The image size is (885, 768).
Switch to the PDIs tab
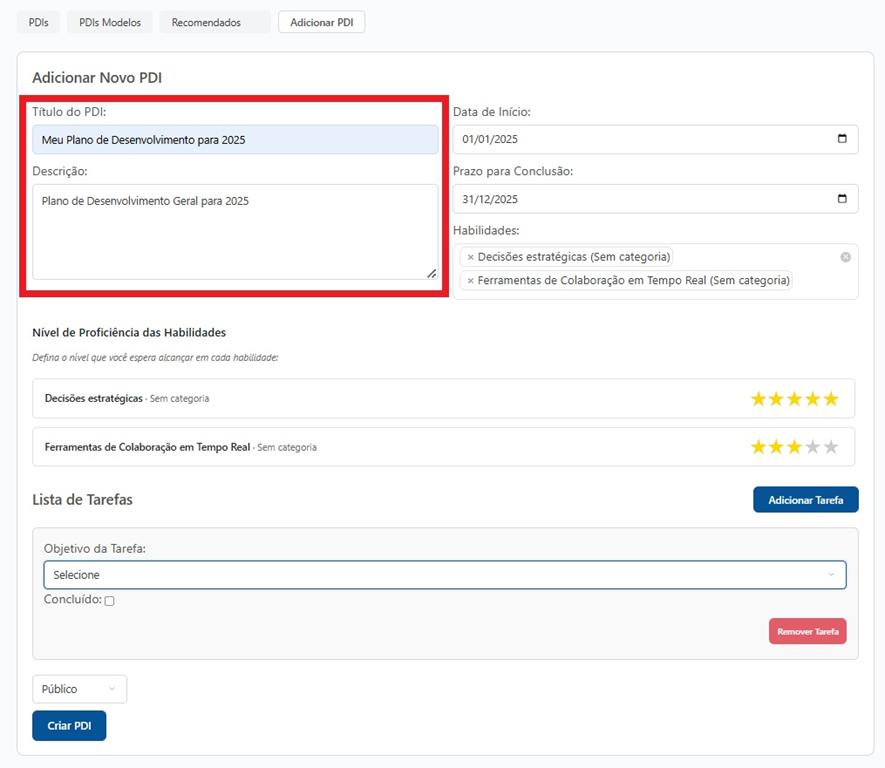point(38,22)
